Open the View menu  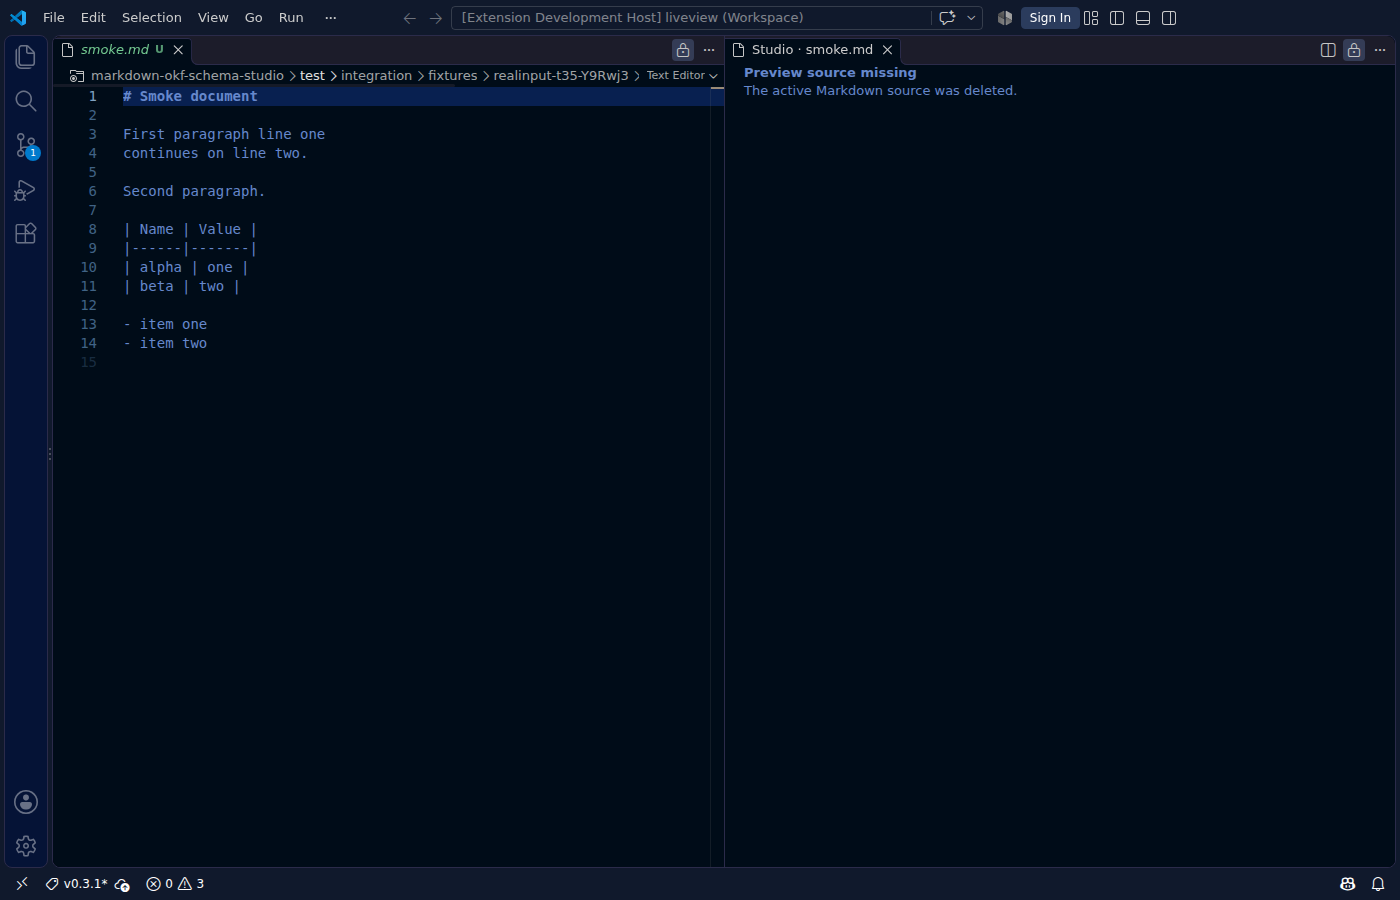(x=213, y=18)
